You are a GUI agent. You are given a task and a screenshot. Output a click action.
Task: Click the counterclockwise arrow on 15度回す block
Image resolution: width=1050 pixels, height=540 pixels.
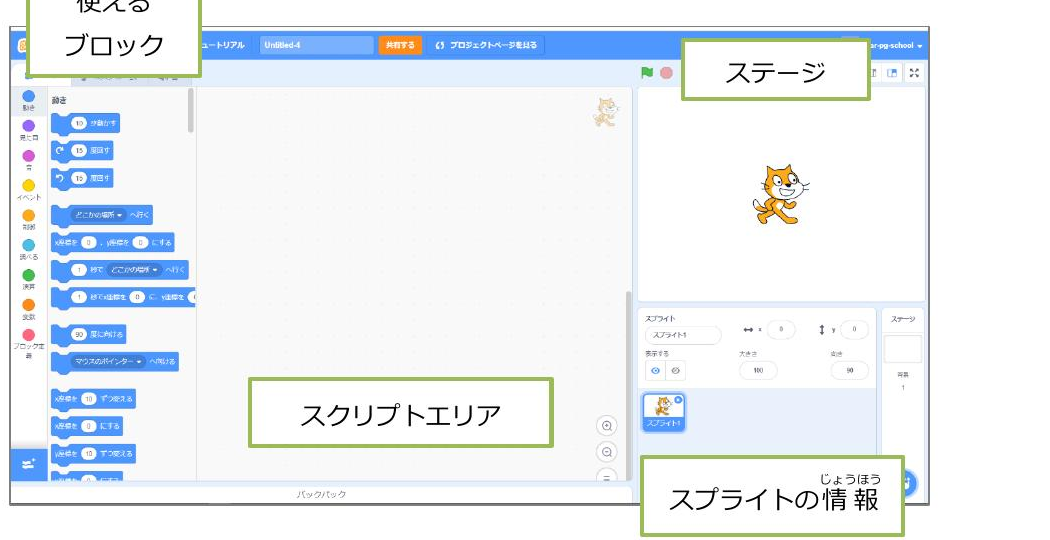60,178
